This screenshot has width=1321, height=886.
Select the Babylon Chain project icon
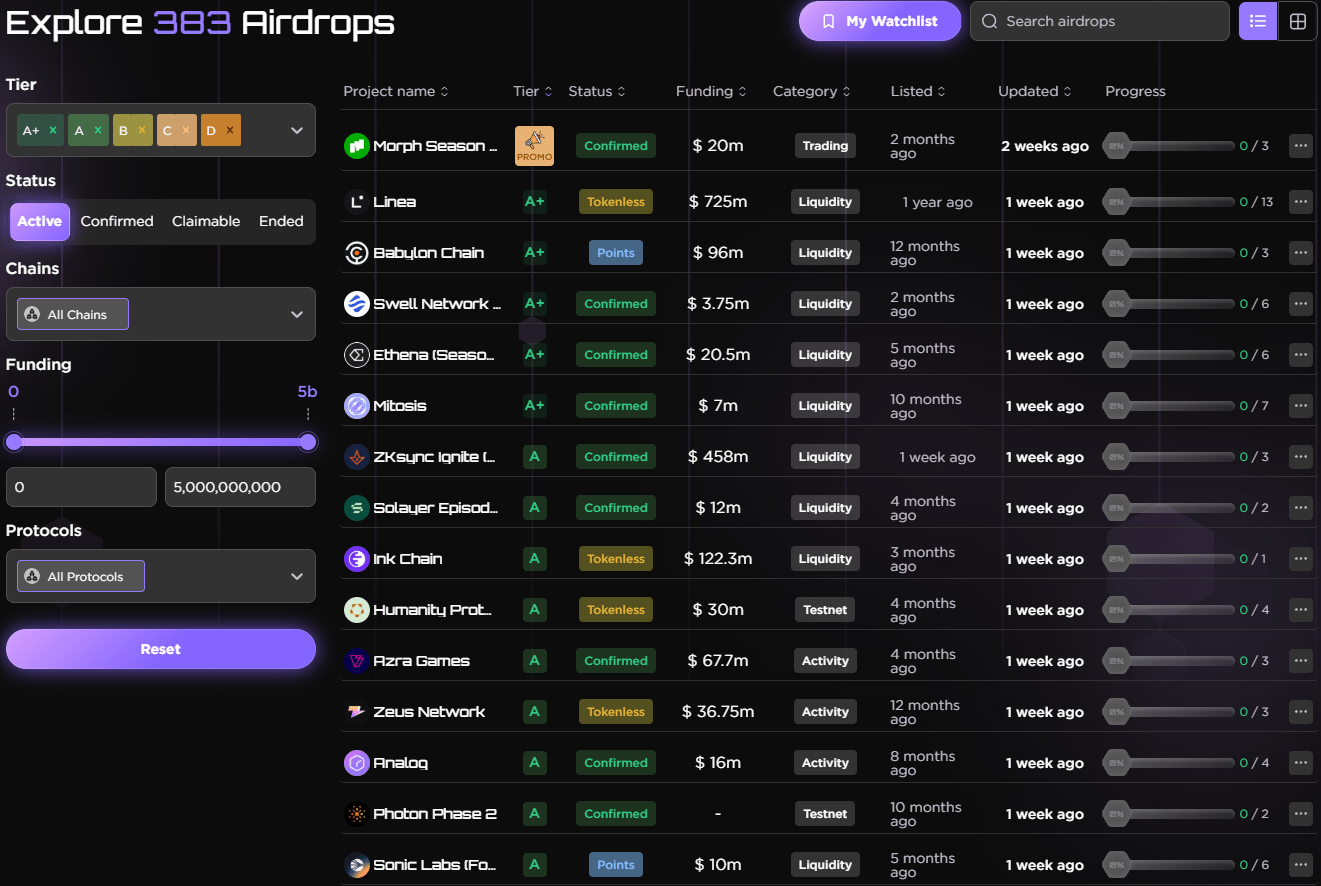(x=356, y=252)
